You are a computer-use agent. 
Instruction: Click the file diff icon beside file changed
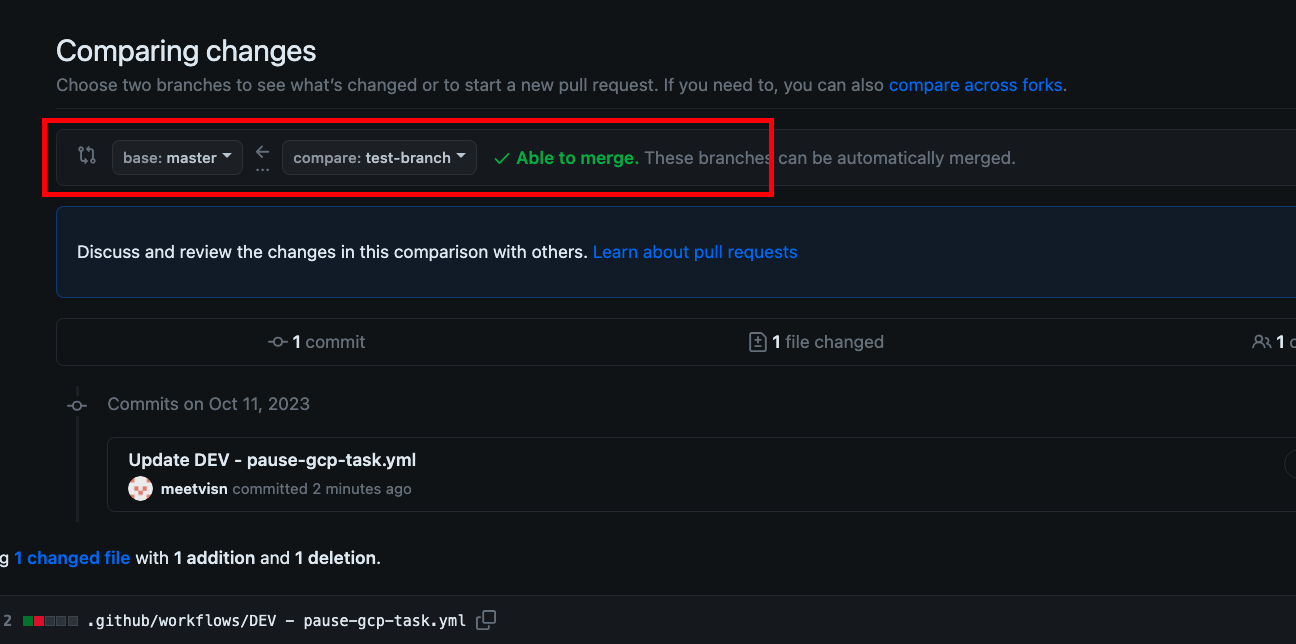tap(758, 342)
